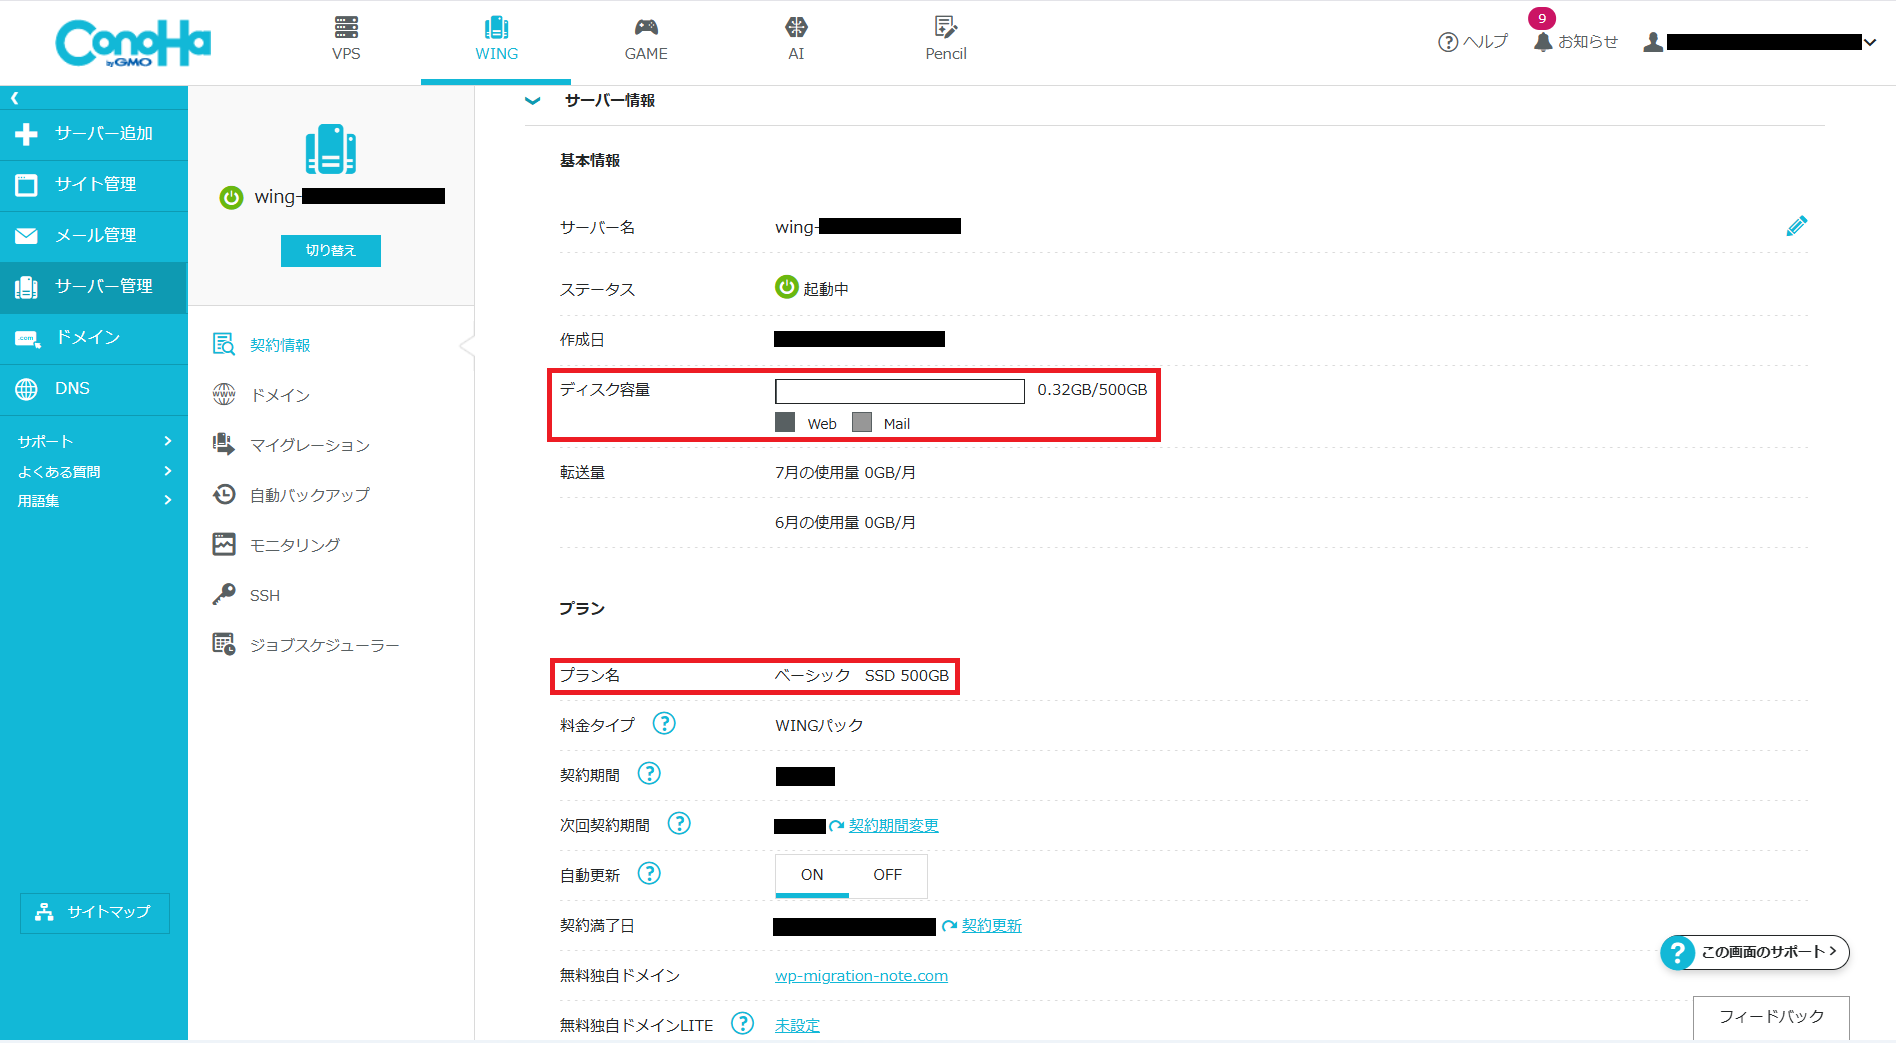Open メール管理 in sidebar
The width and height of the screenshot is (1896, 1043).
(94, 236)
